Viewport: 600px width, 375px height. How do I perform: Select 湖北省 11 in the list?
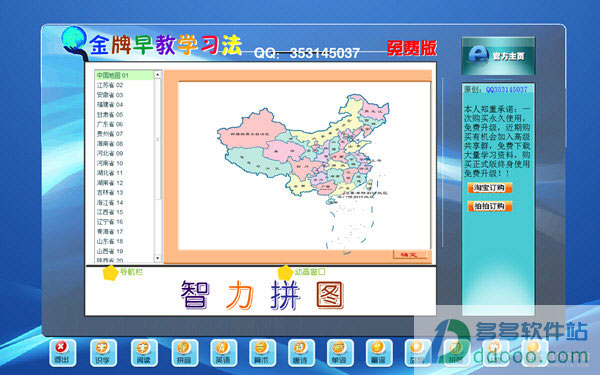[x=124, y=173]
